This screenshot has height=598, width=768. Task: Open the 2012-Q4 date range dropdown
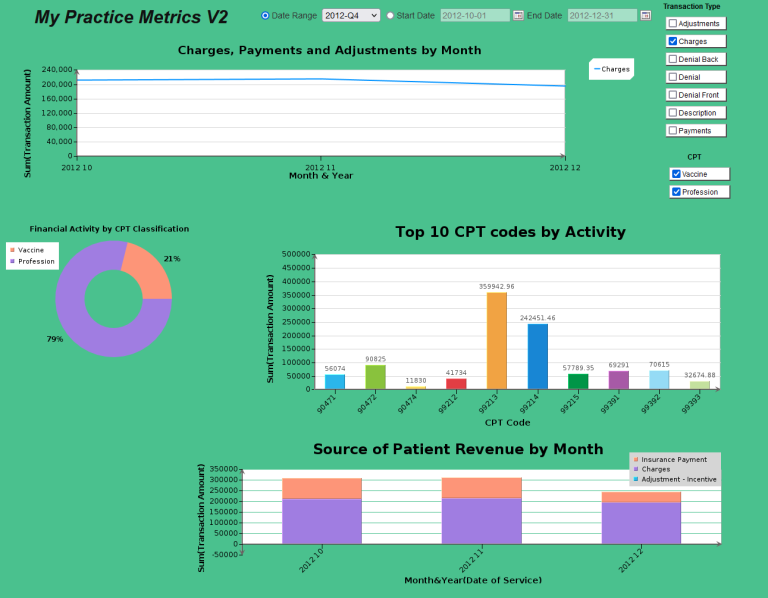[x=350, y=16]
